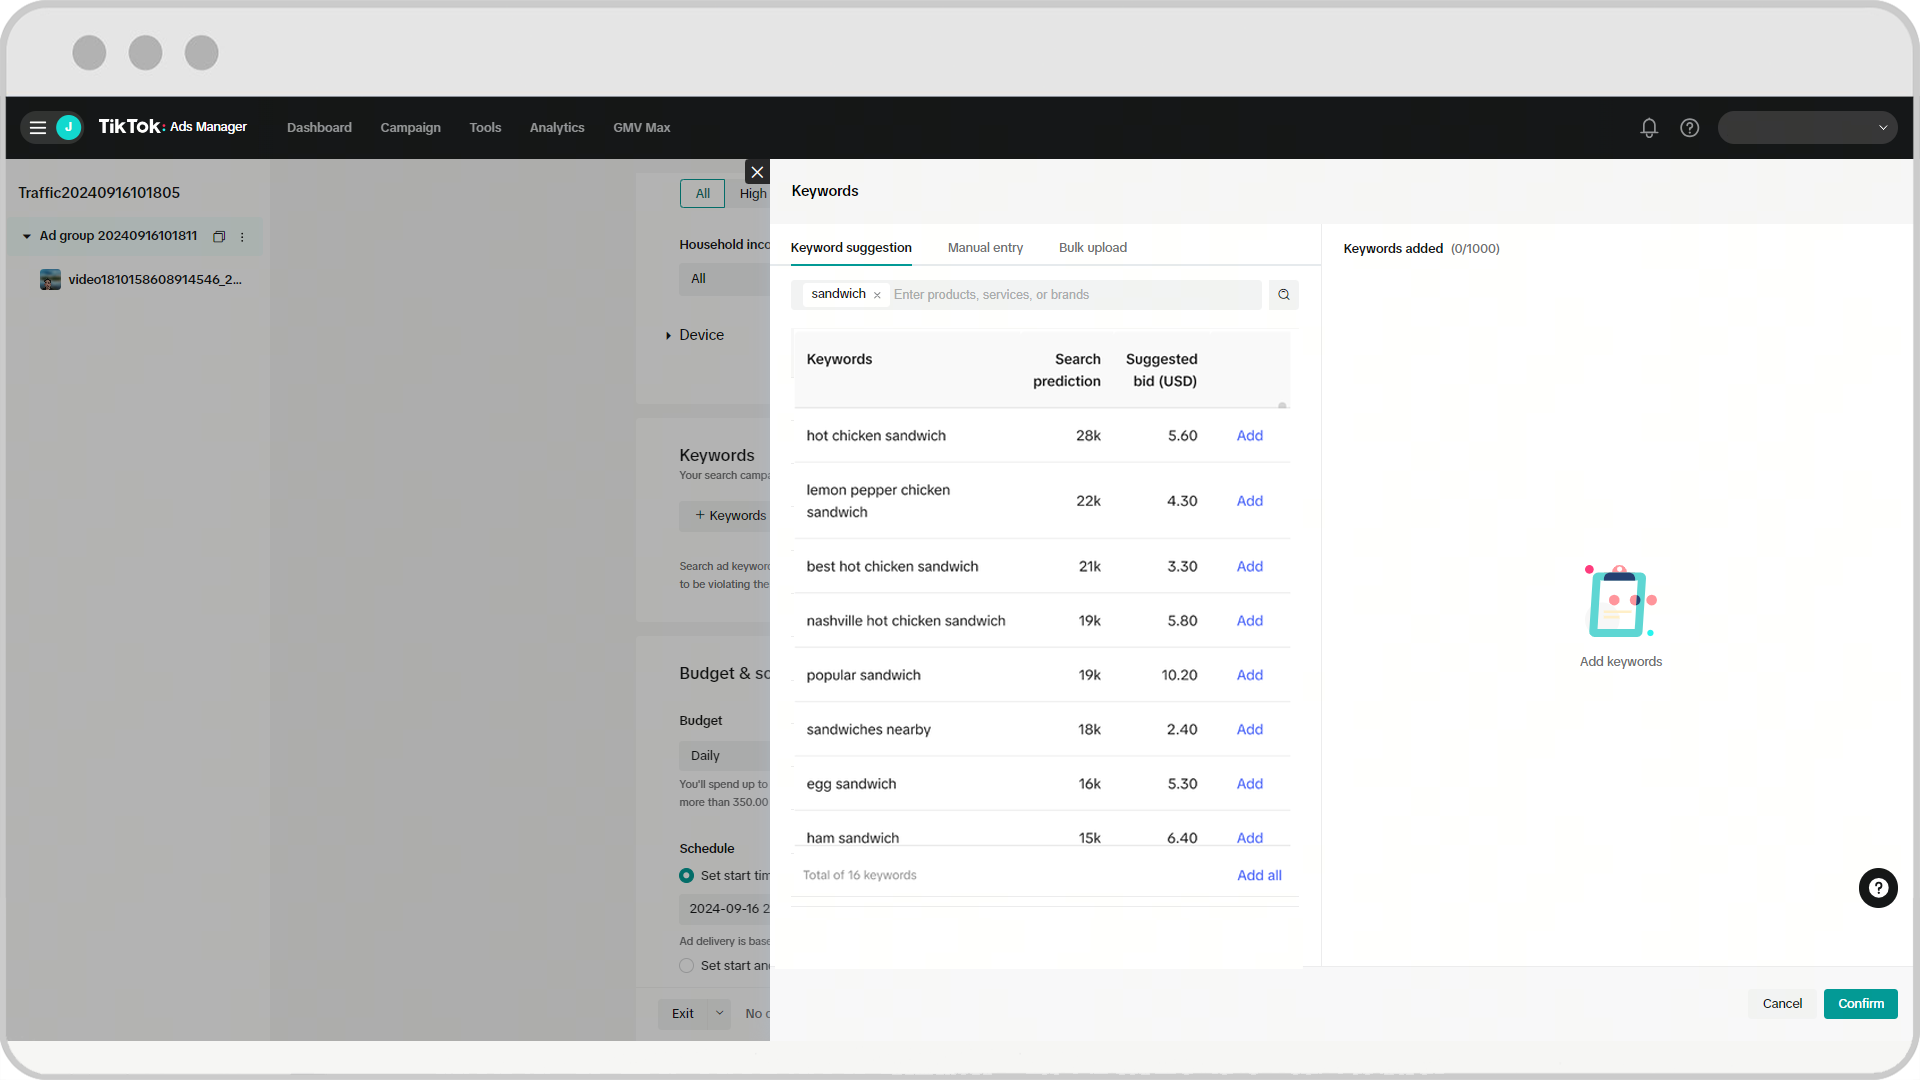Click the more options icon for Ad group
Viewport: 1920px width, 1080px height.
click(x=244, y=236)
